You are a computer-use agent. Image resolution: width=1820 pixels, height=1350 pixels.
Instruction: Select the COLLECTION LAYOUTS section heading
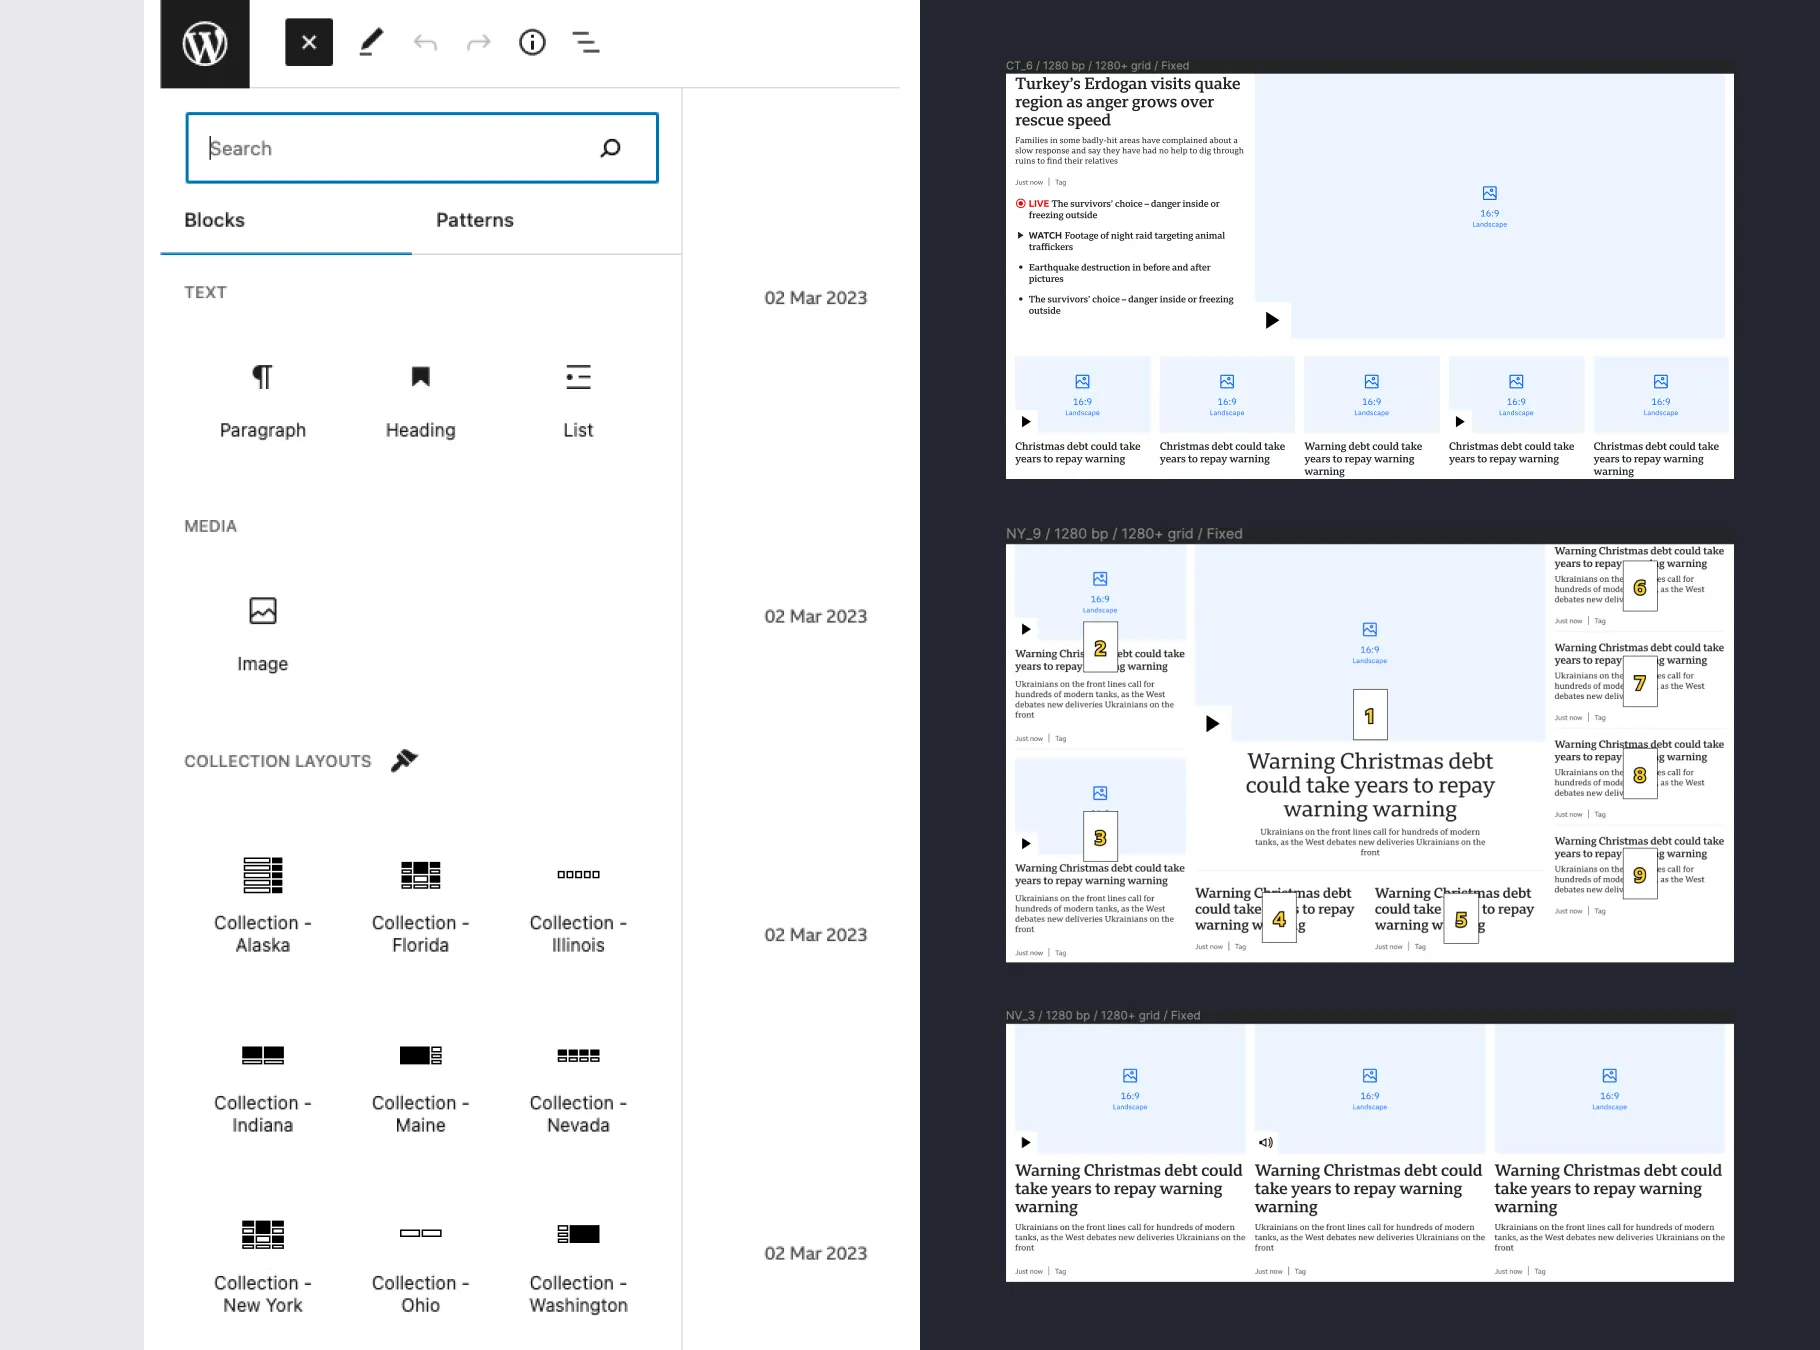277,761
